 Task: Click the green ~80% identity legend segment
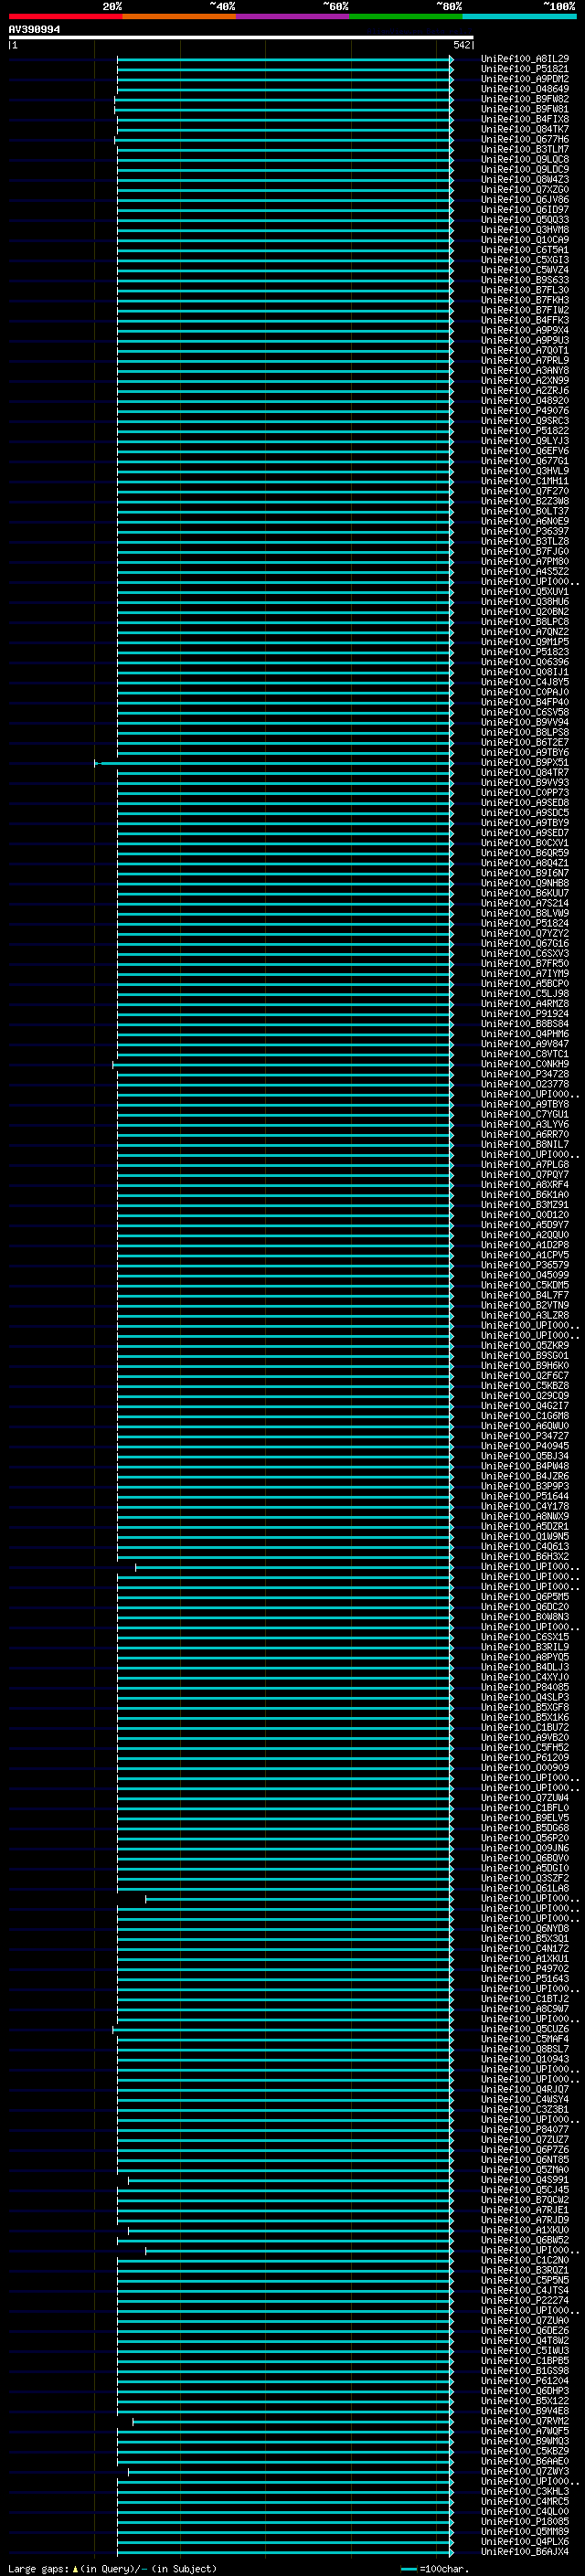click(x=406, y=16)
